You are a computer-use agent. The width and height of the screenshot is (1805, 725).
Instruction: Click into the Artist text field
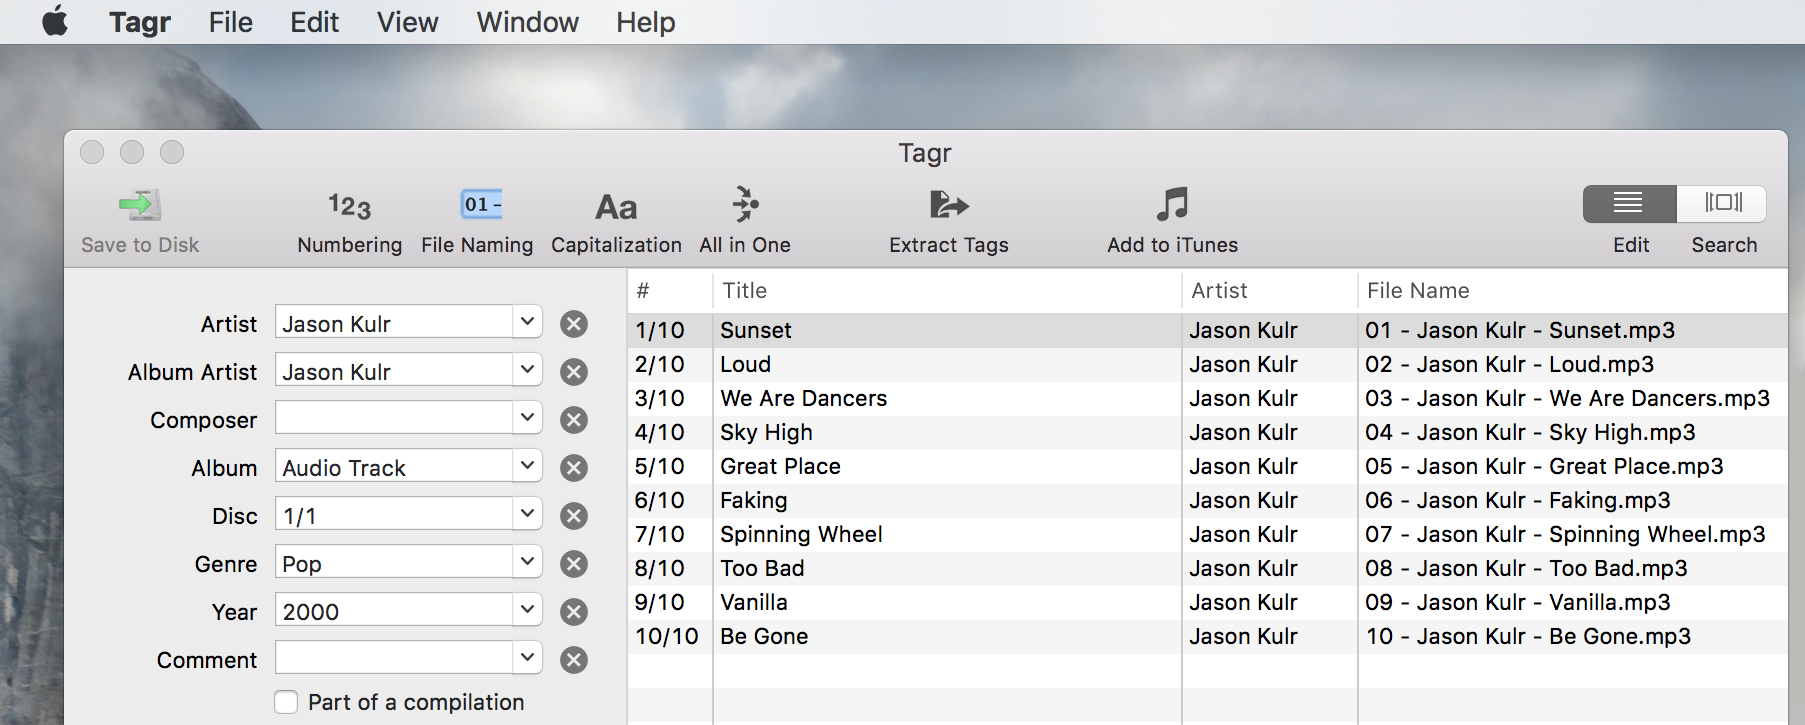pos(394,322)
